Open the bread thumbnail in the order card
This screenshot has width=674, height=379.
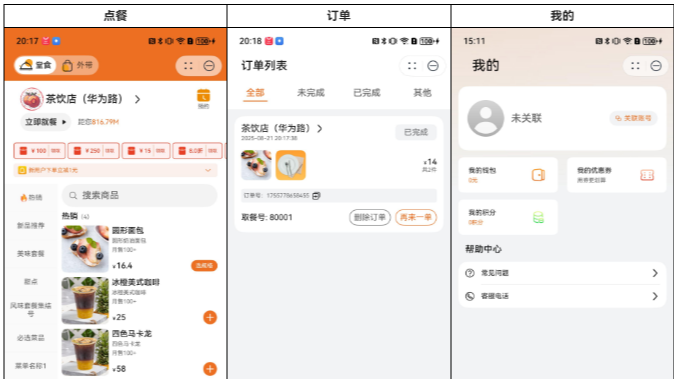(256, 165)
